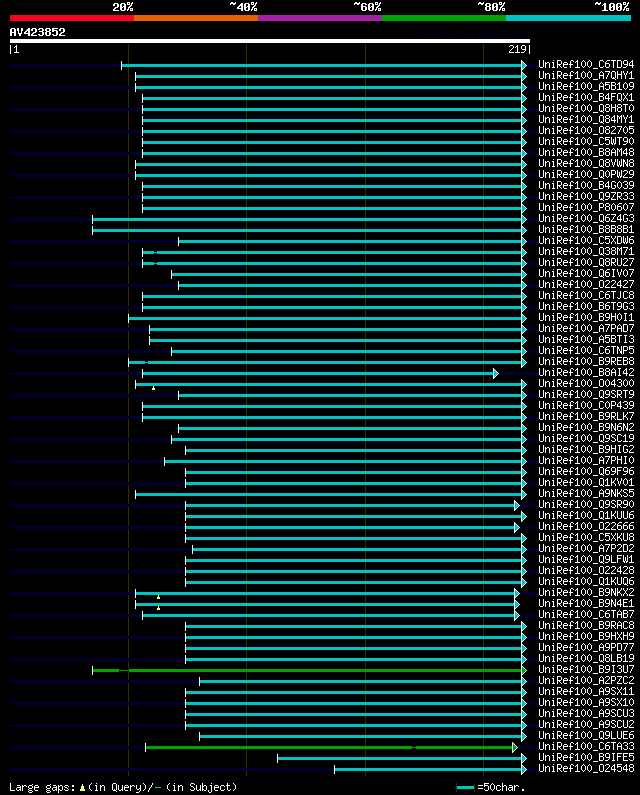
Task: Select the UniRef100_Q9LUE6 hit label
Action: click(586, 736)
